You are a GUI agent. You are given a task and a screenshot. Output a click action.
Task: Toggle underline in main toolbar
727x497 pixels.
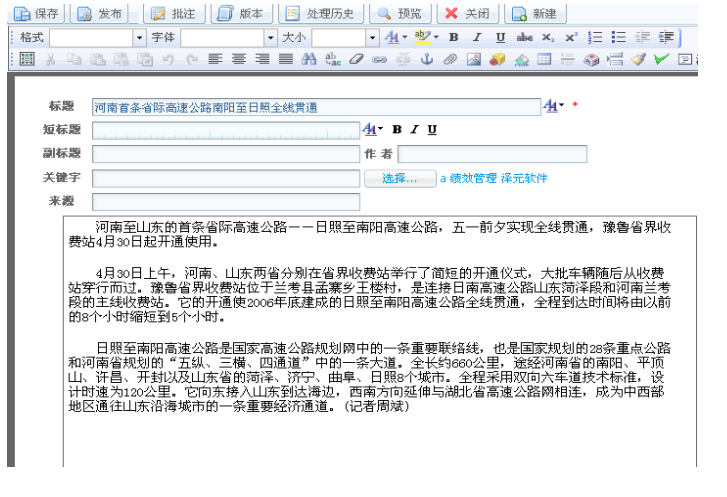500,38
